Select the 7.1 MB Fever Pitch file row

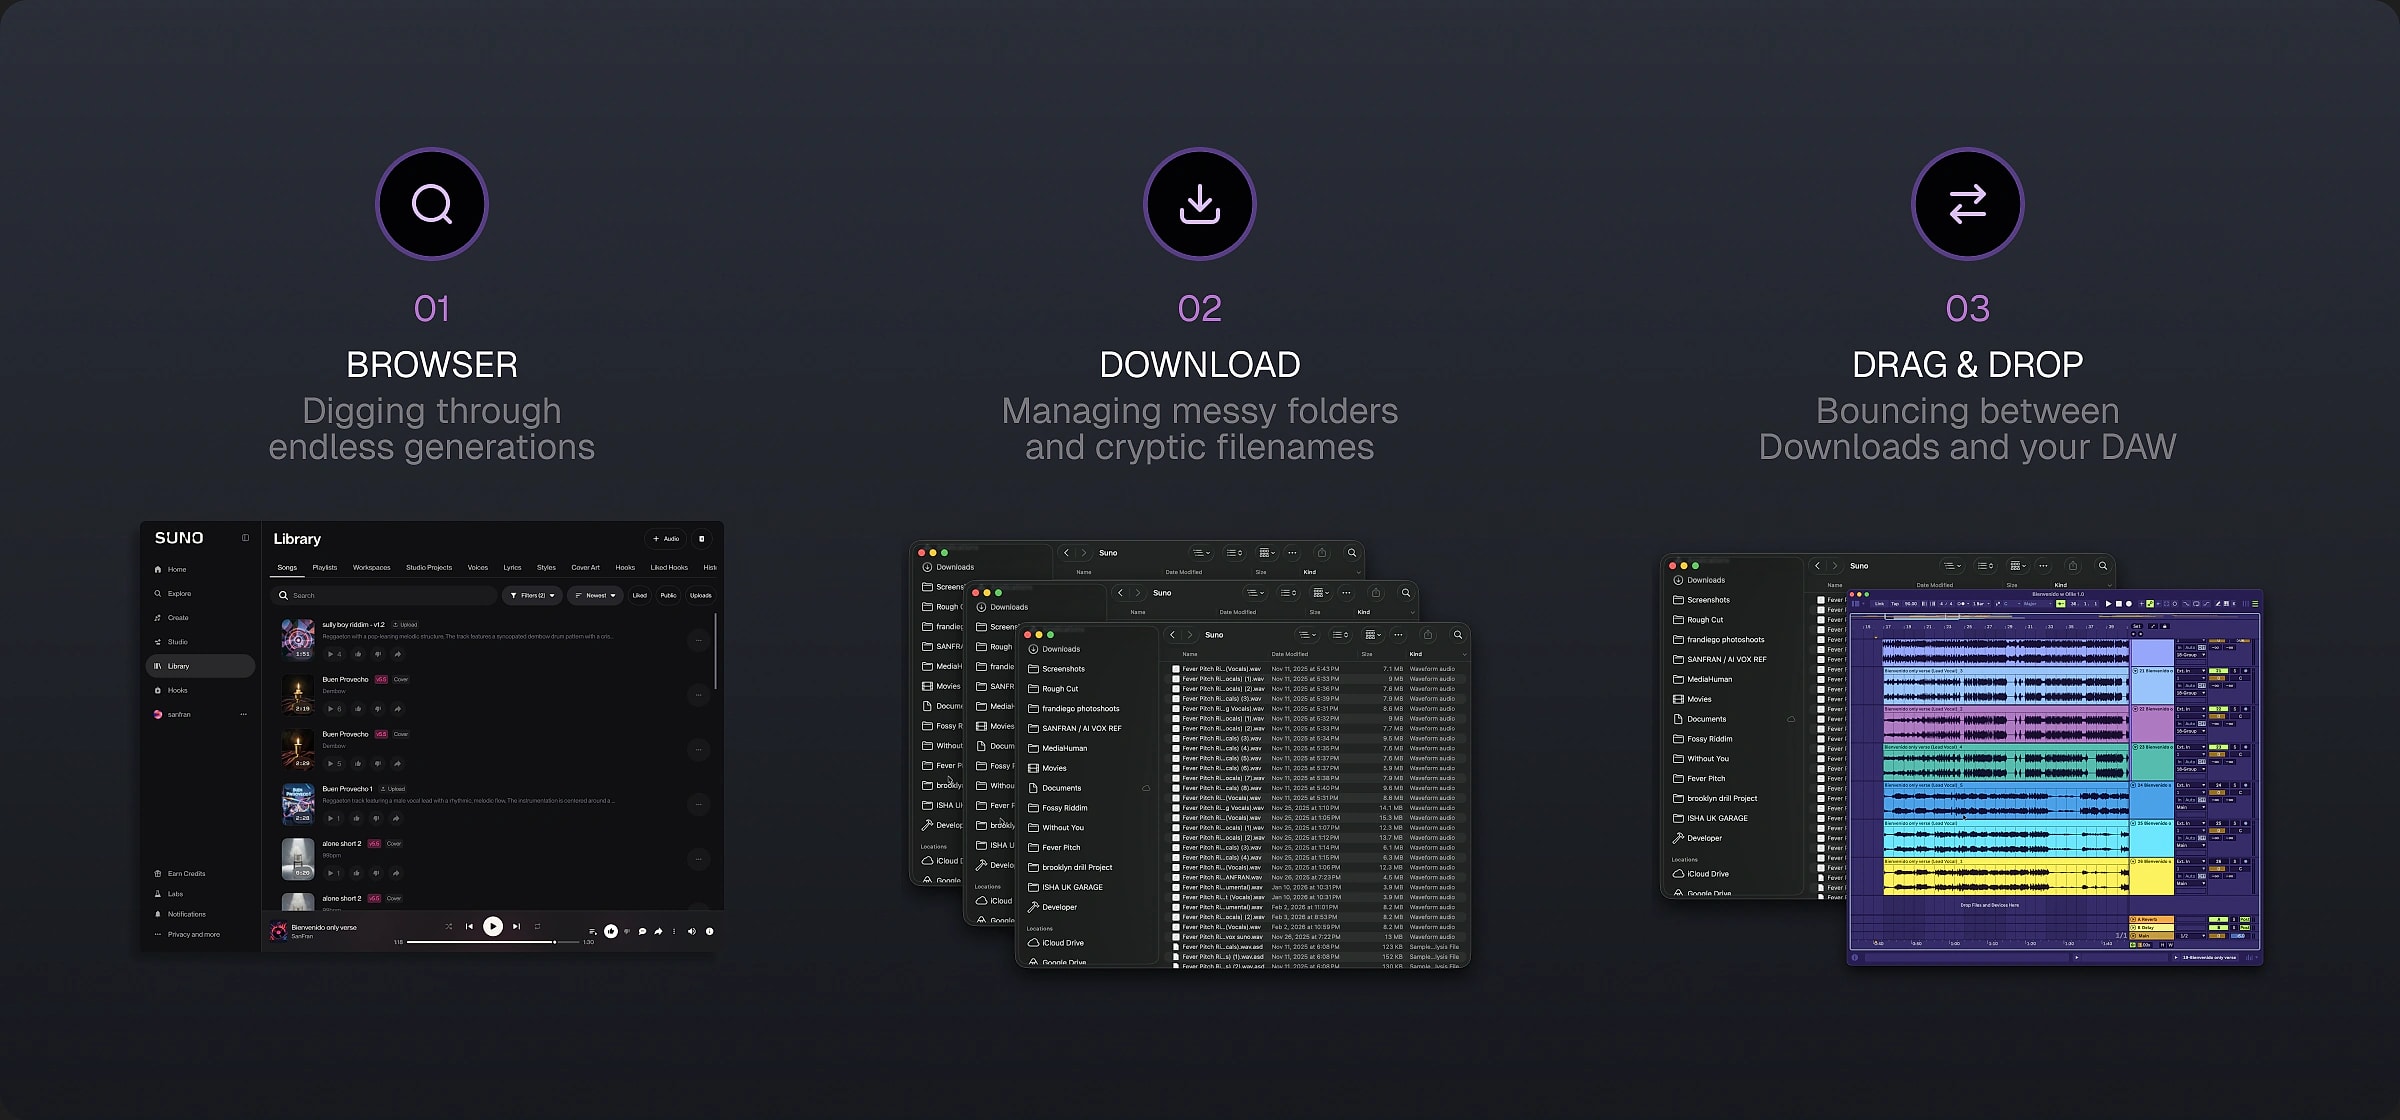tap(1318, 669)
